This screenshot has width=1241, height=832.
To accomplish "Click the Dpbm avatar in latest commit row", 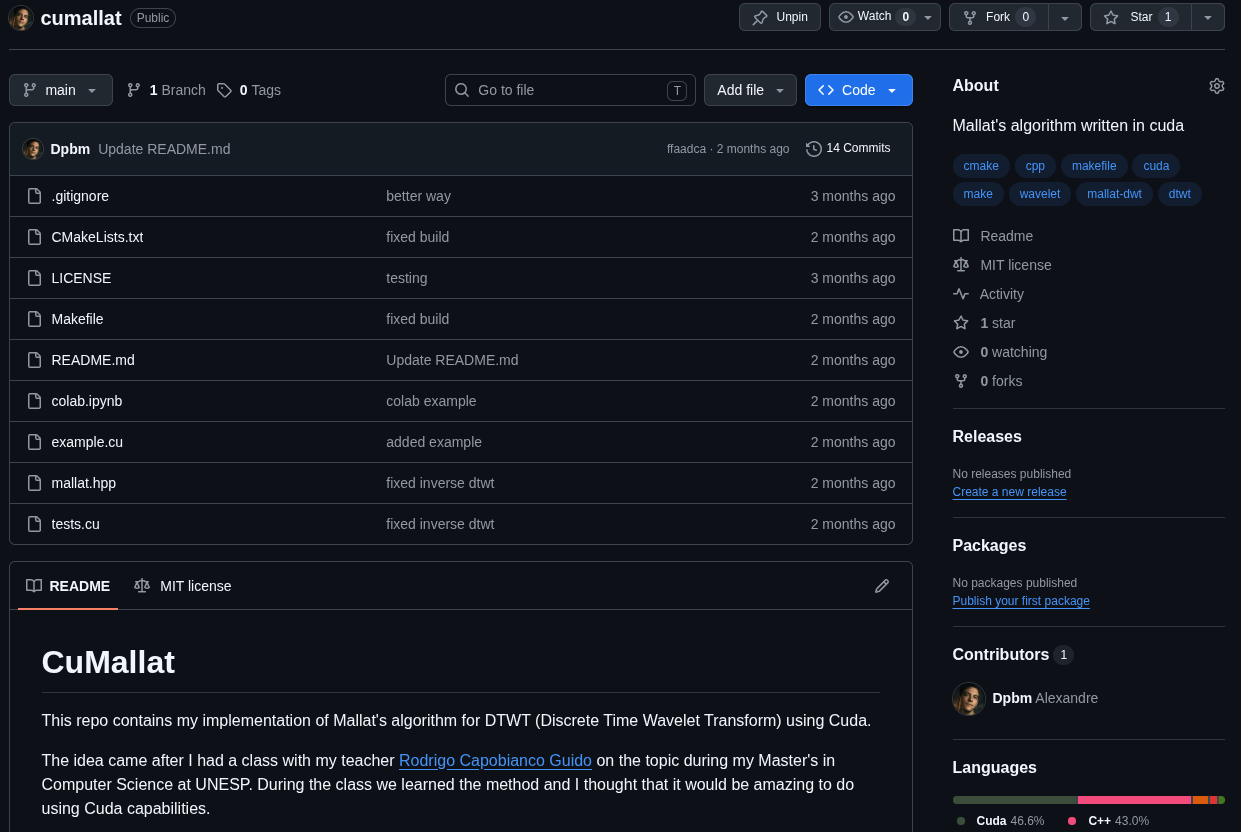I will tap(33, 149).
